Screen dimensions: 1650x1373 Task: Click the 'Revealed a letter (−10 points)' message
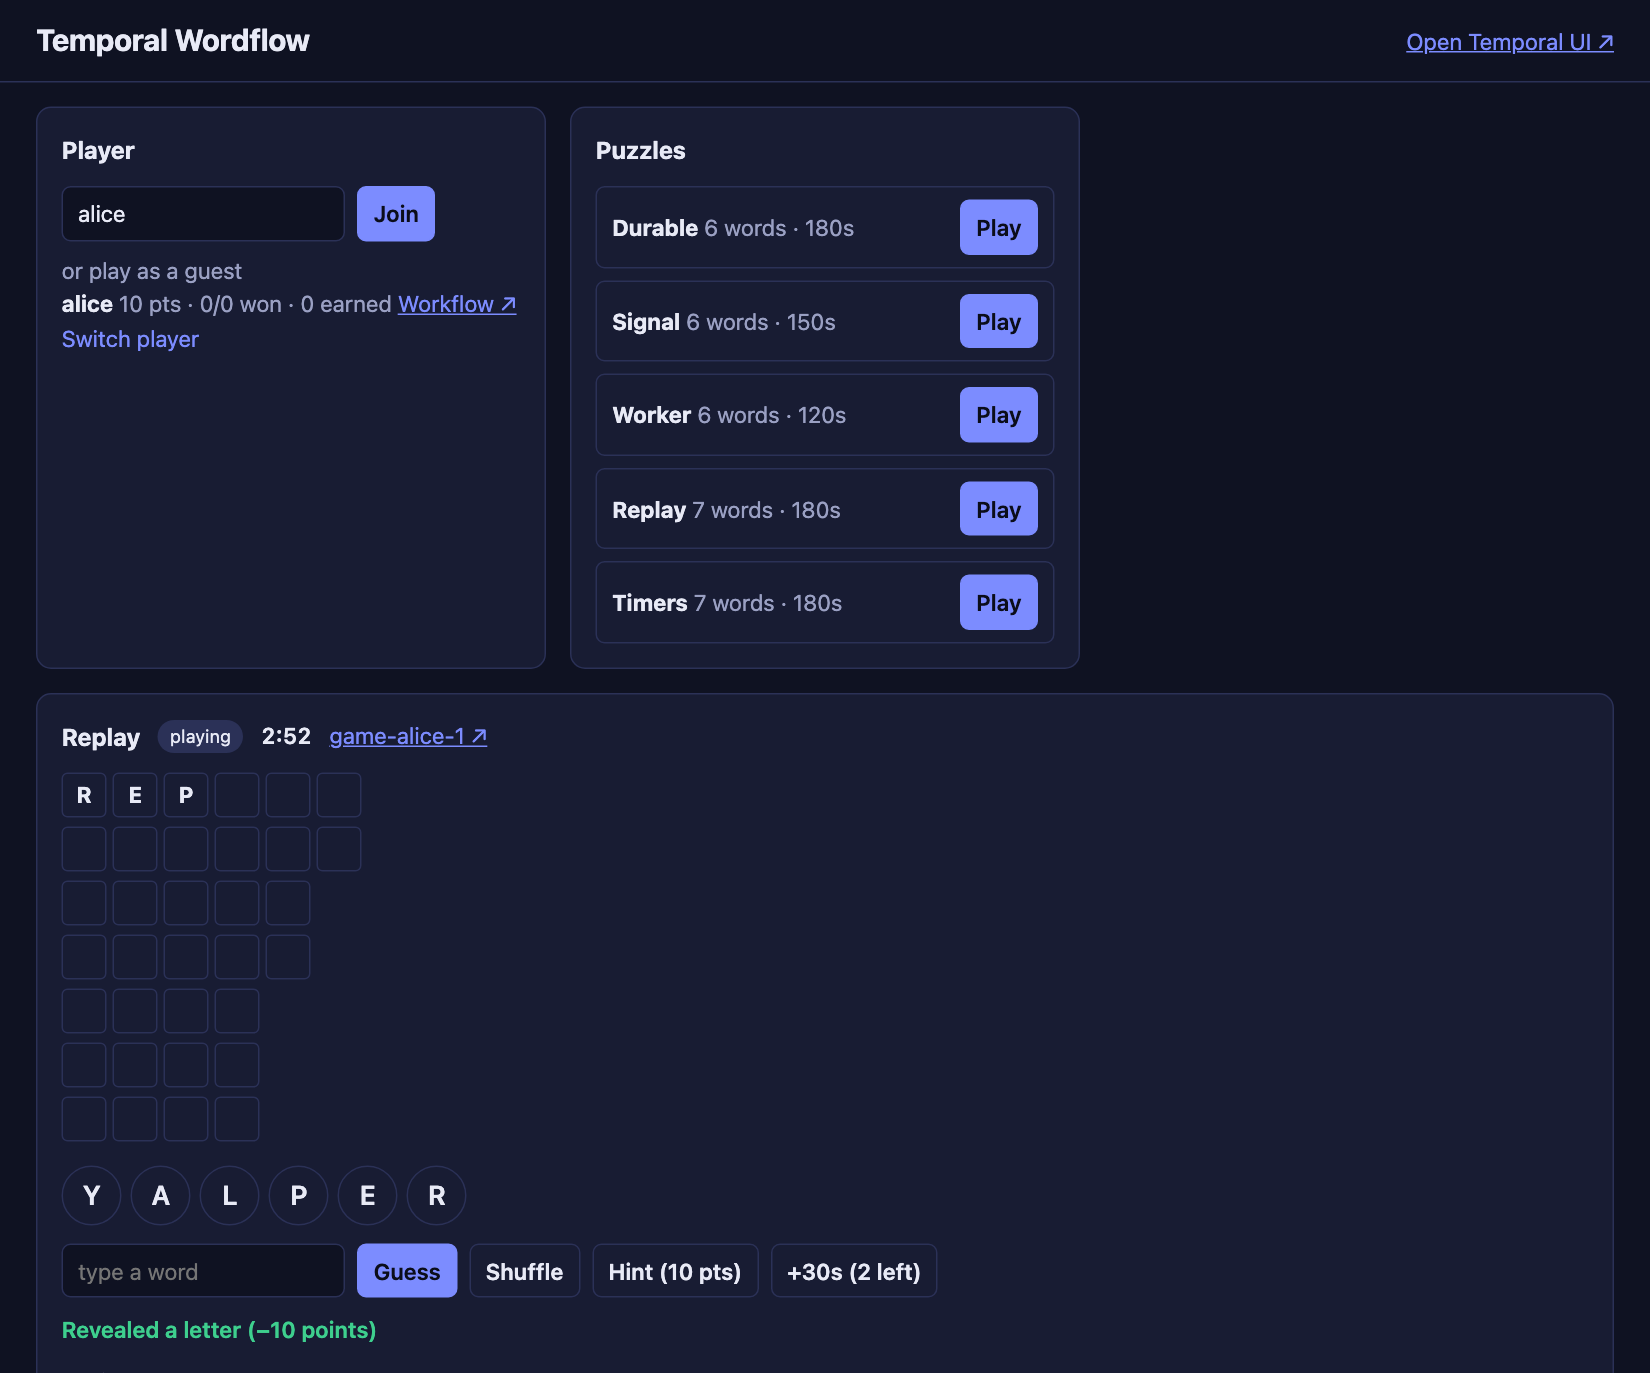pyautogui.click(x=219, y=1330)
